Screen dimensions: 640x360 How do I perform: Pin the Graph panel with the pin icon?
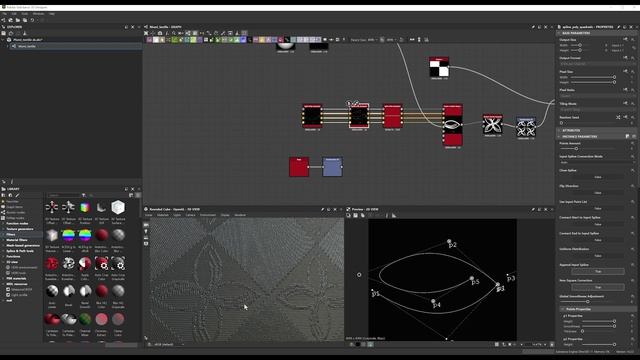(533, 27)
